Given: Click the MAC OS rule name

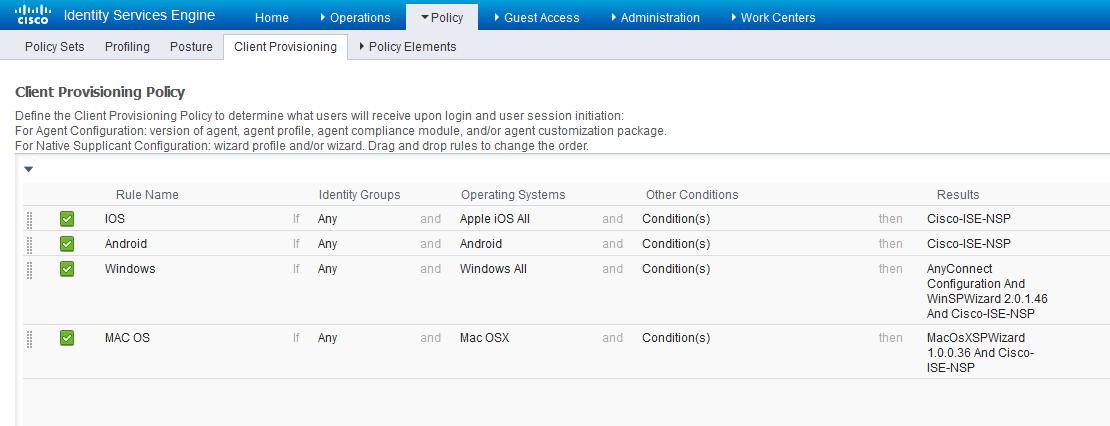Looking at the screenshot, I should pyautogui.click(x=127, y=338).
